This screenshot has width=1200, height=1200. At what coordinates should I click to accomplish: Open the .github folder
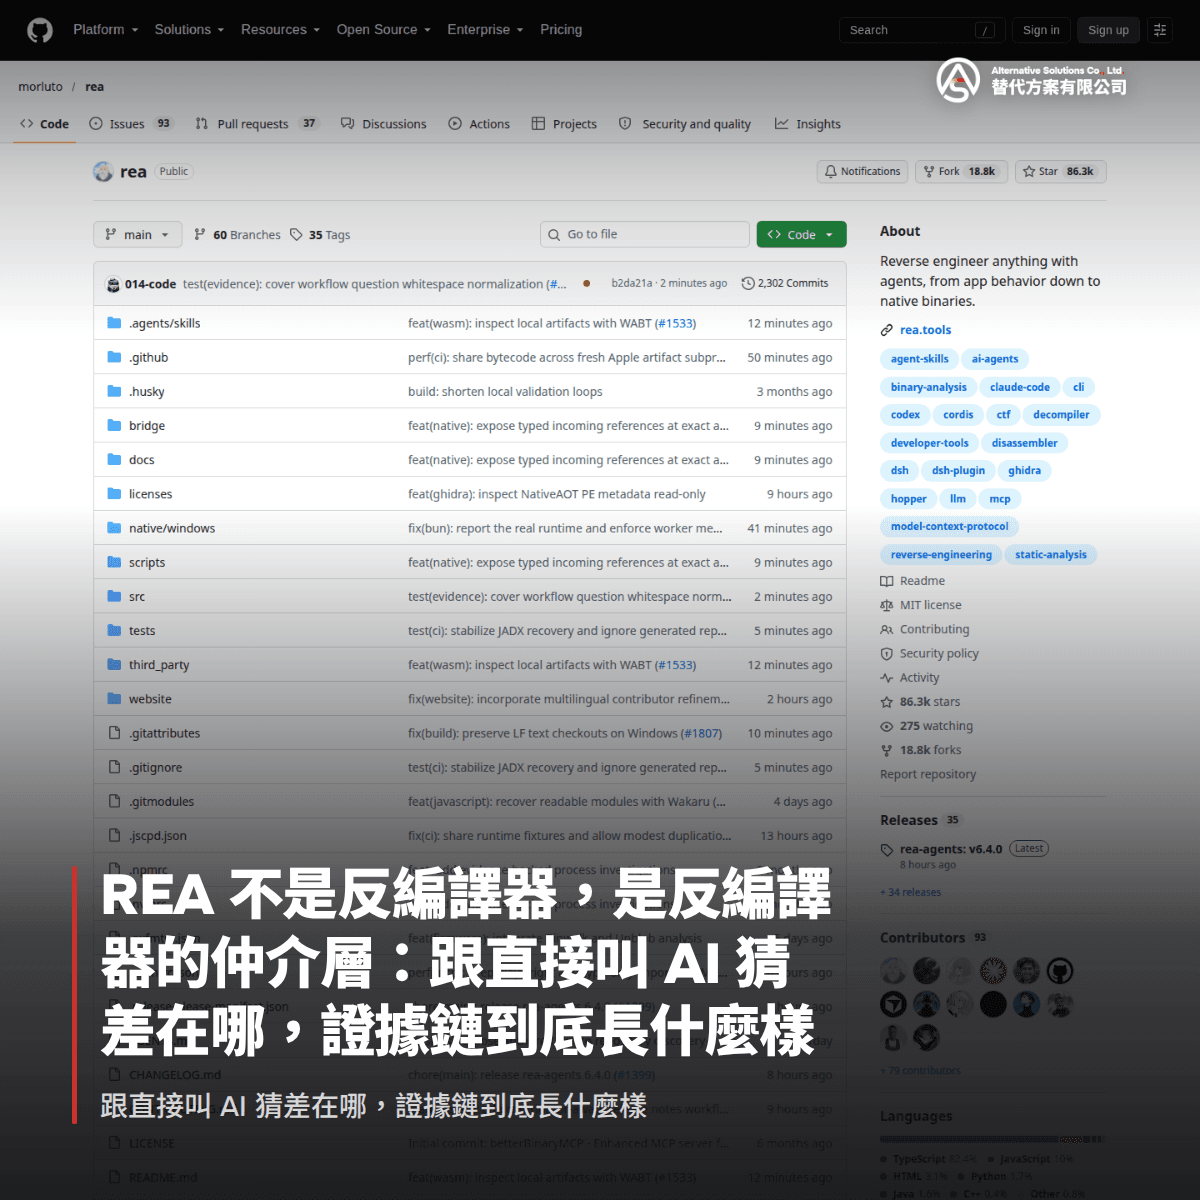(148, 358)
